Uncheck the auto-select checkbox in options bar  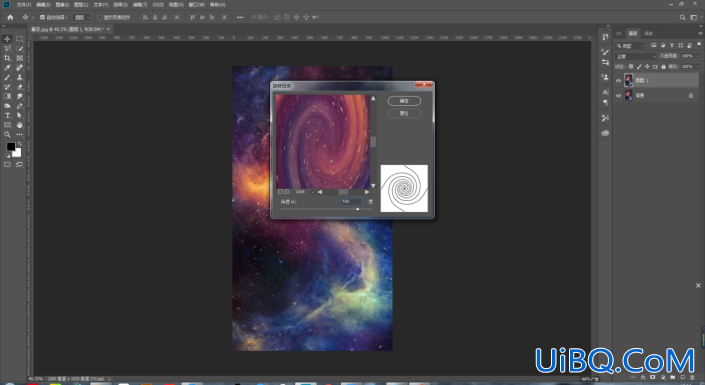pyautogui.click(x=42, y=17)
